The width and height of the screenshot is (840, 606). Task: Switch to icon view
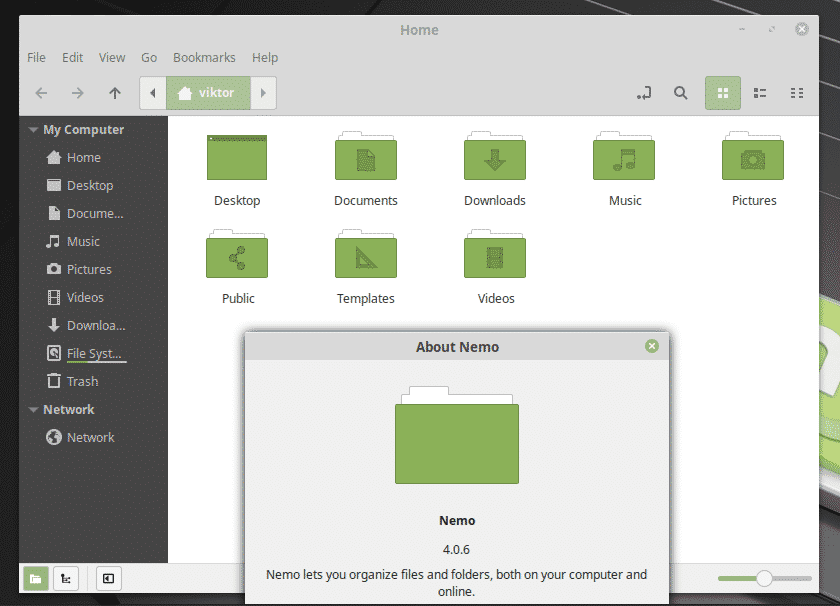(x=723, y=93)
